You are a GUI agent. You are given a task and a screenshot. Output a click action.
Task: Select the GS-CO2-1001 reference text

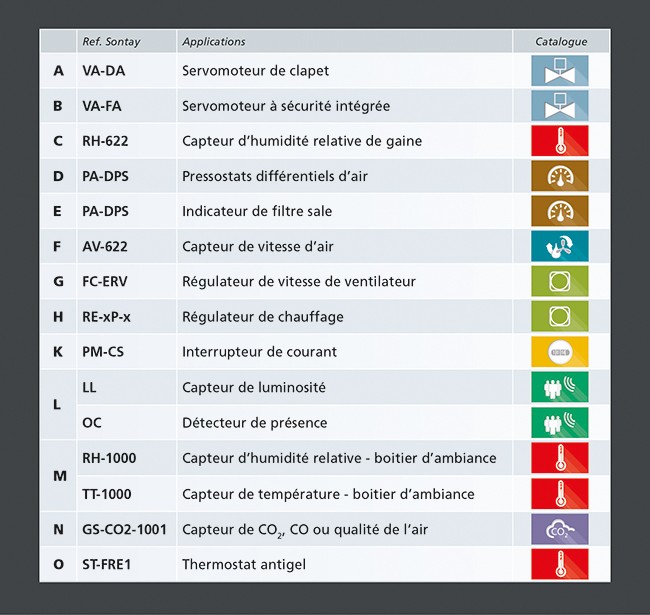click(124, 529)
